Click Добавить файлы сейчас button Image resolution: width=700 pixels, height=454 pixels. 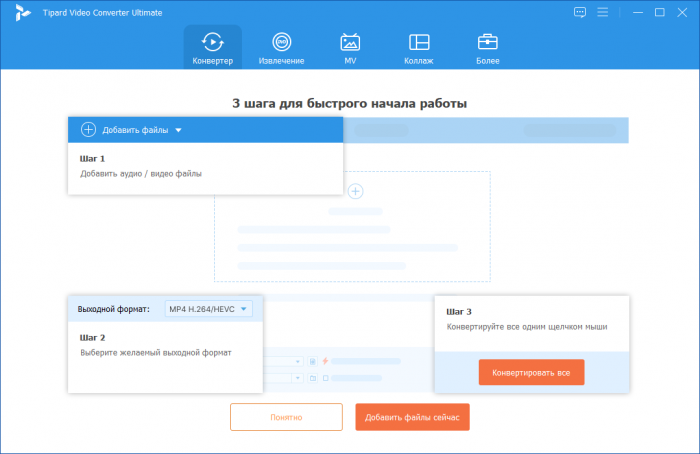pos(412,417)
